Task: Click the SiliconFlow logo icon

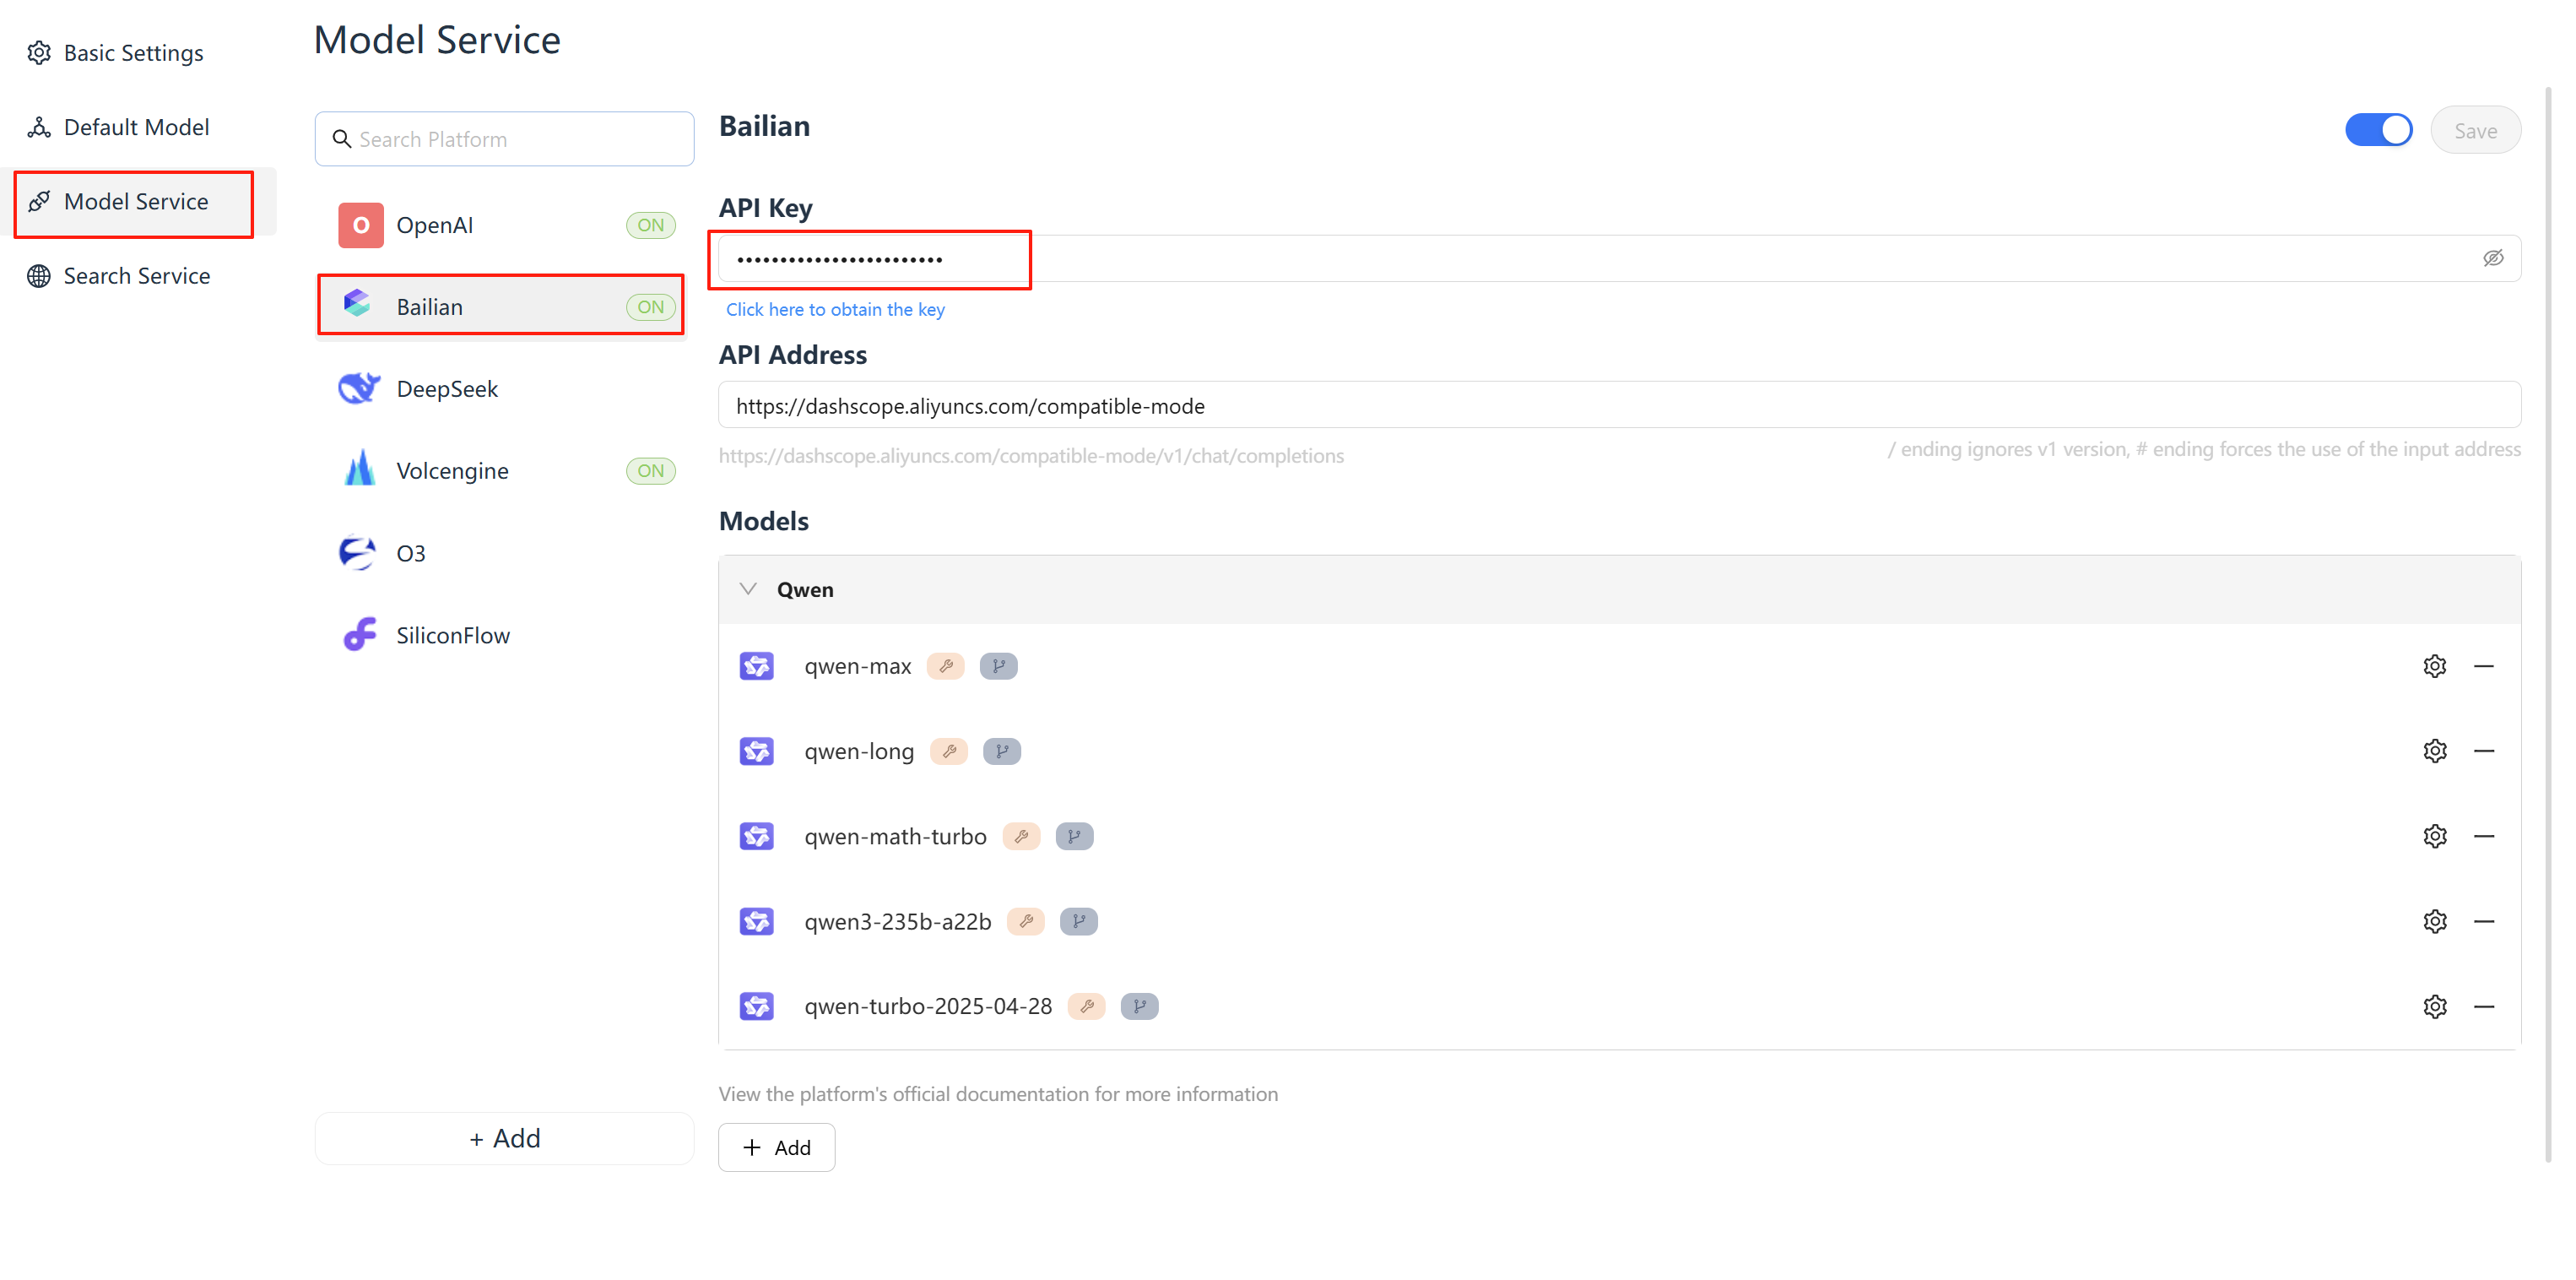Action: pos(359,634)
